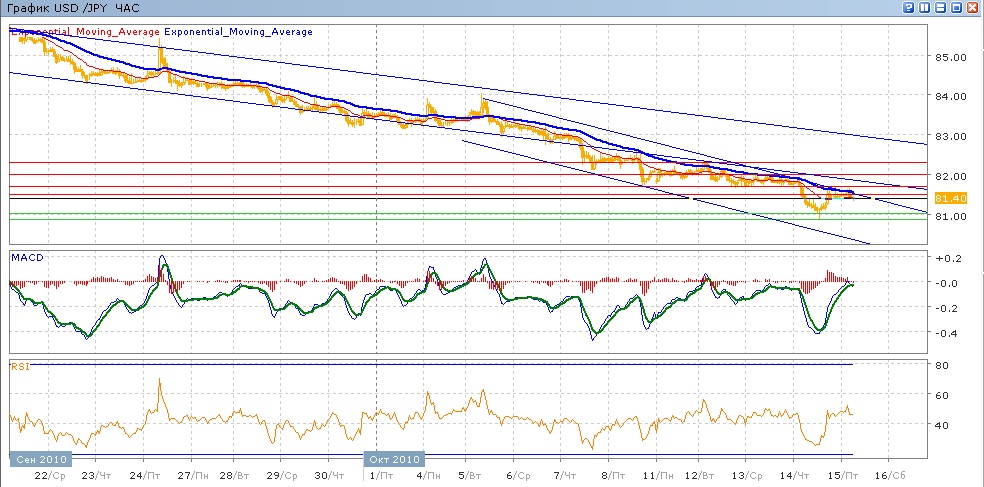
Task: Click the horizontal split layout icon
Action: coord(941,8)
